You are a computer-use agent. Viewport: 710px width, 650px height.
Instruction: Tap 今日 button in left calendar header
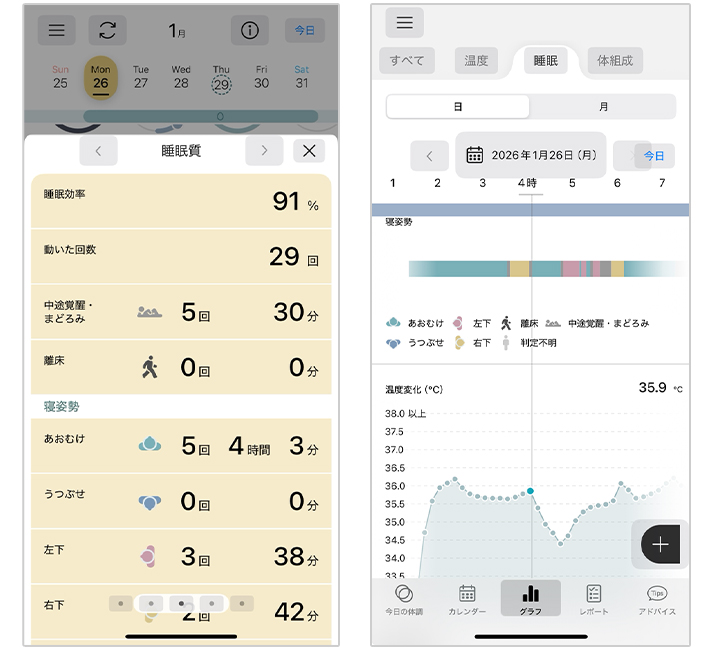point(305,30)
